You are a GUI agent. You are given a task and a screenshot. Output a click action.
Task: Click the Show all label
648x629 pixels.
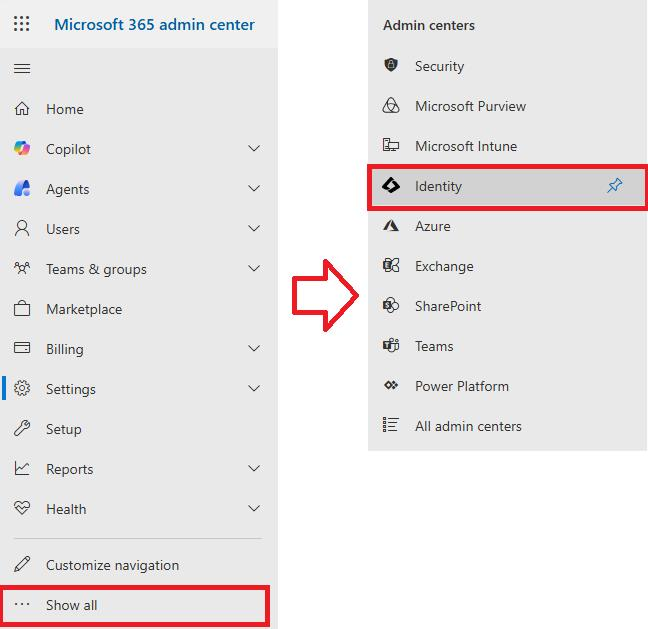point(71,605)
